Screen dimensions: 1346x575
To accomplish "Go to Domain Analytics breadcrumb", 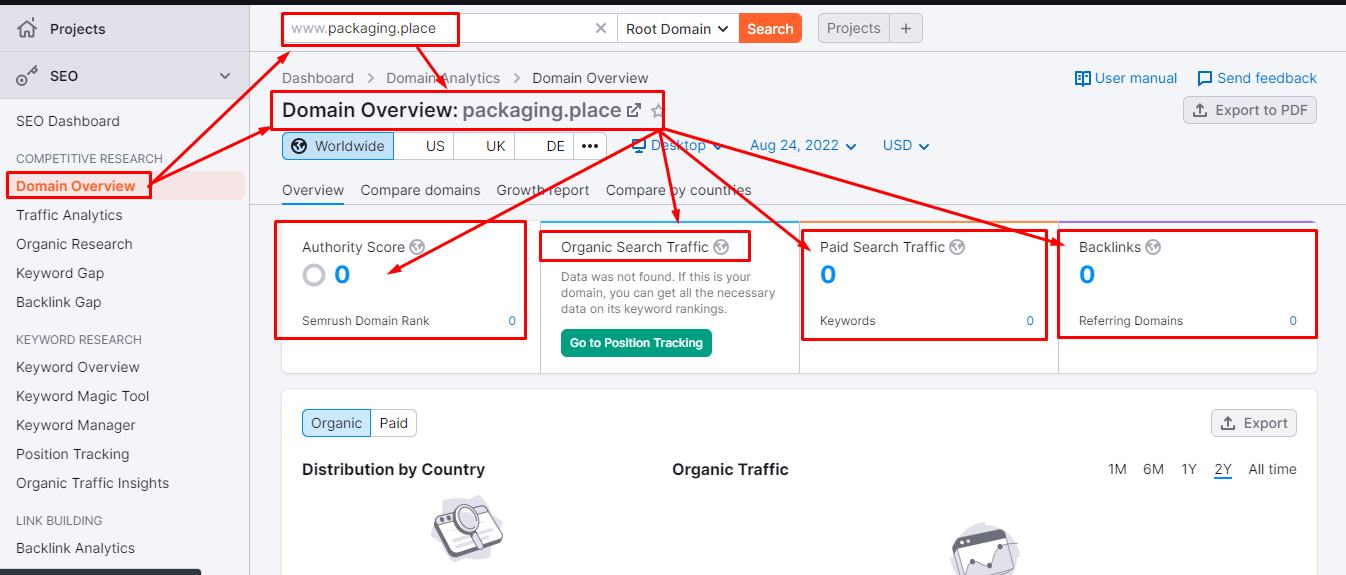I will [443, 78].
